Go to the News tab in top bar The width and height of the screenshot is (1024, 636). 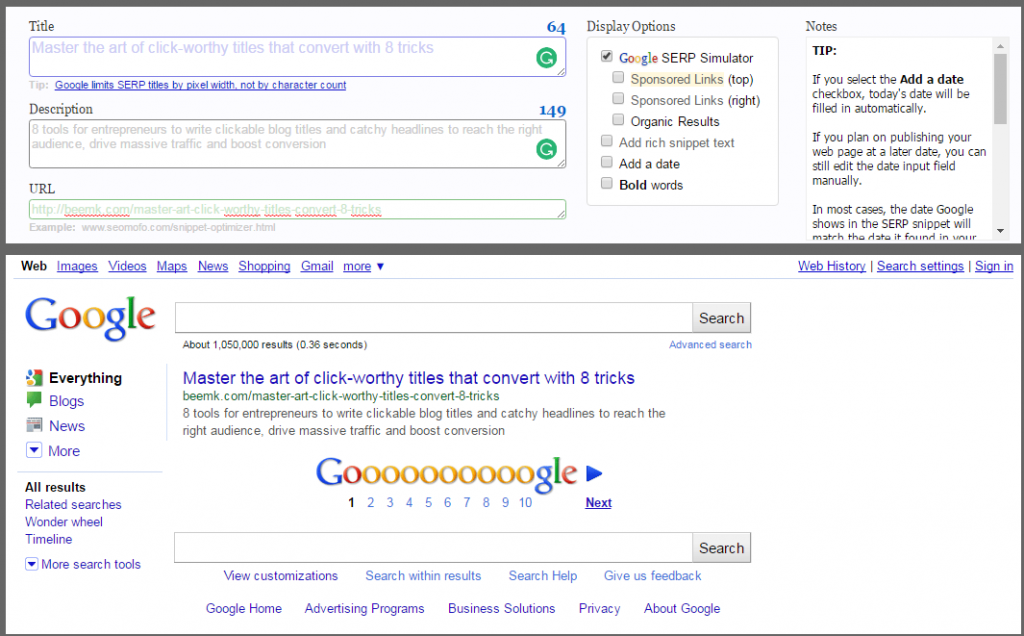click(x=213, y=266)
